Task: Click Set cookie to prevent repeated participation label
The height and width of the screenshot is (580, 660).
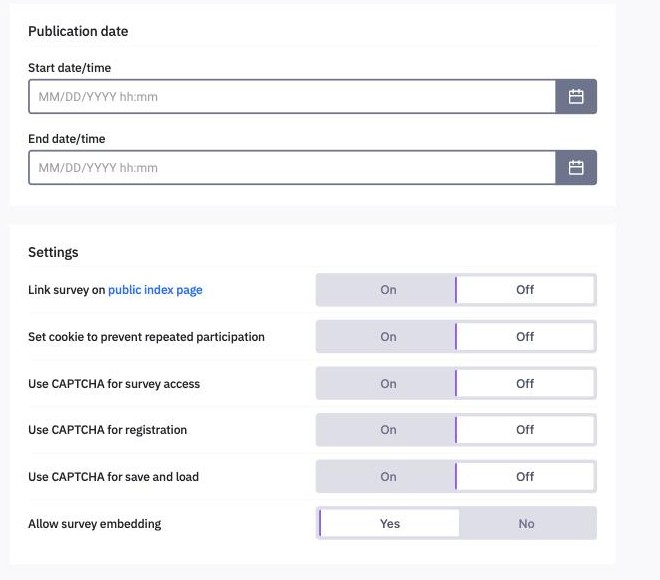Action: pos(146,337)
